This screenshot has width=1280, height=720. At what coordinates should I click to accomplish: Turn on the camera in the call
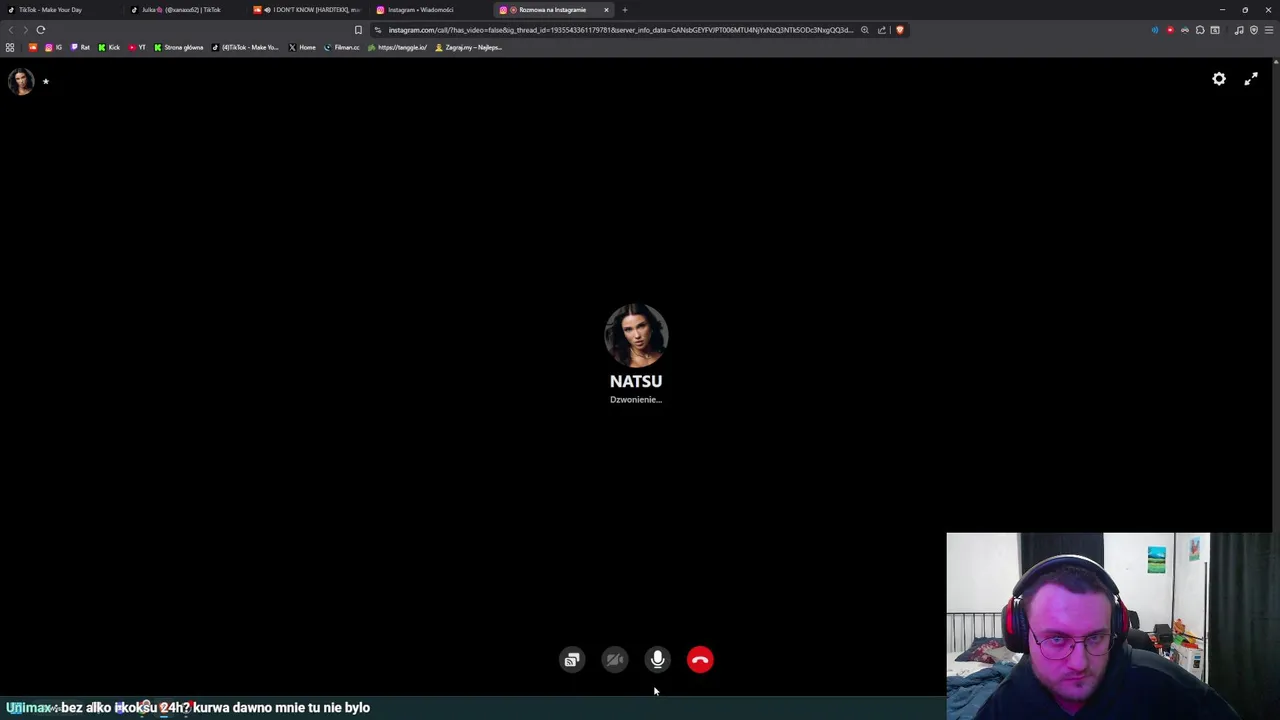point(615,660)
